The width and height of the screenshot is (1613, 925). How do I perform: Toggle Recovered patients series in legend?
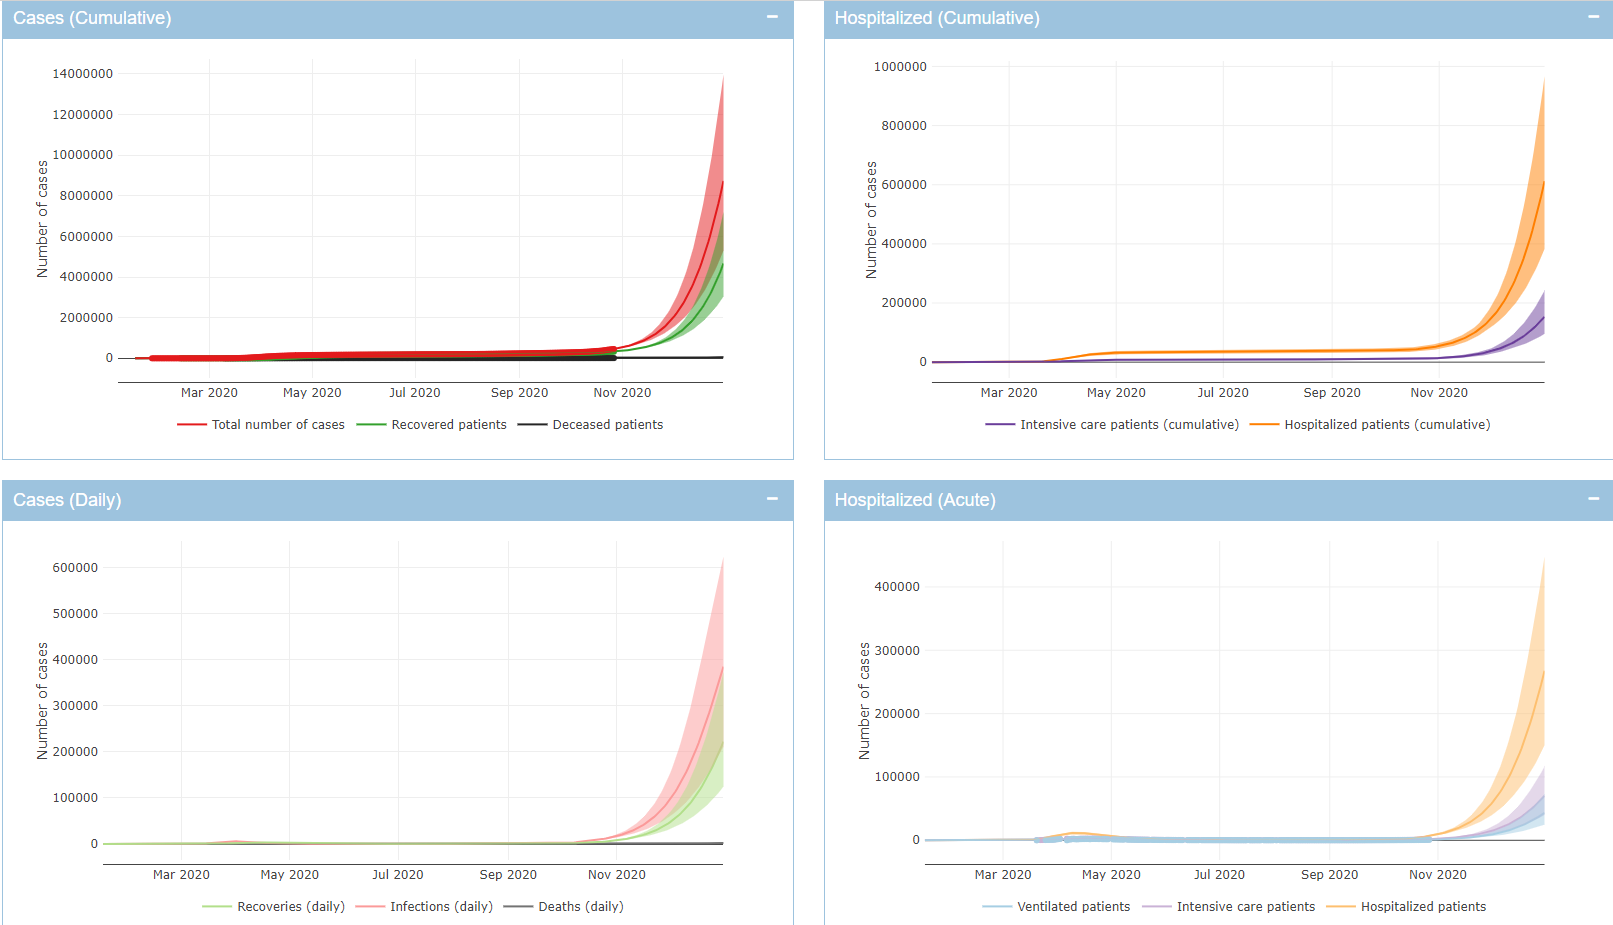[448, 425]
